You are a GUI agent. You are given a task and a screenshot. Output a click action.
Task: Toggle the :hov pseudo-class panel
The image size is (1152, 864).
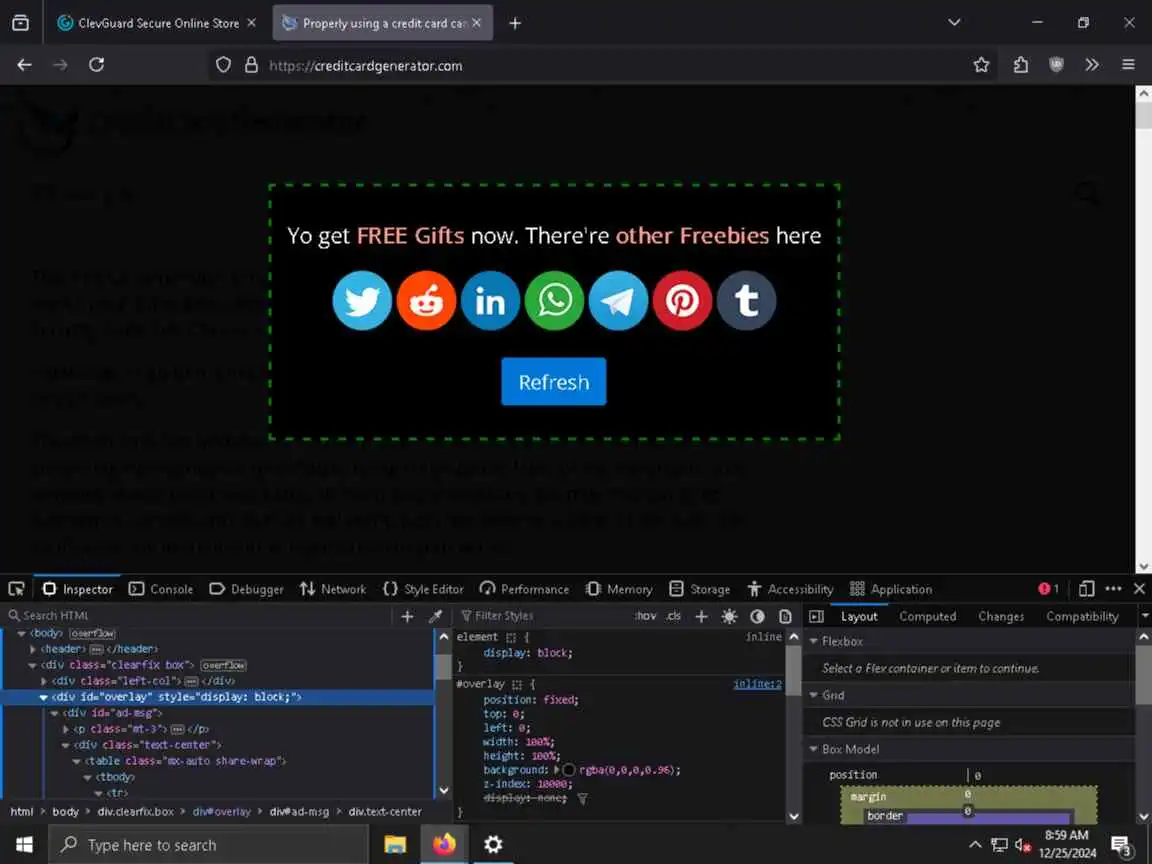click(x=645, y=616)
